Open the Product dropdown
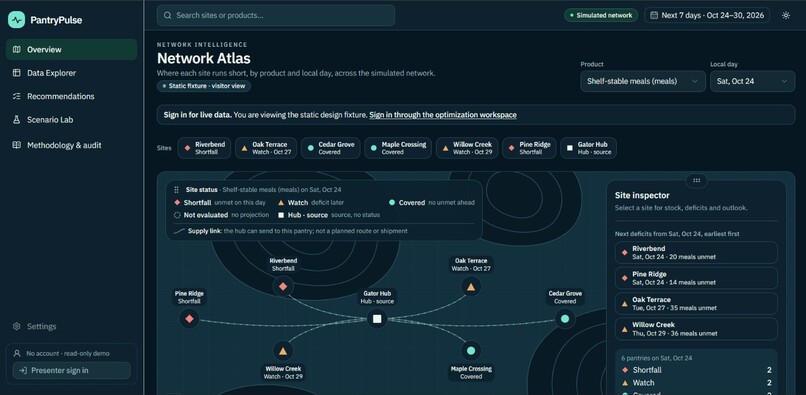This screenshot has height=395, width=806. click(643, 81)
